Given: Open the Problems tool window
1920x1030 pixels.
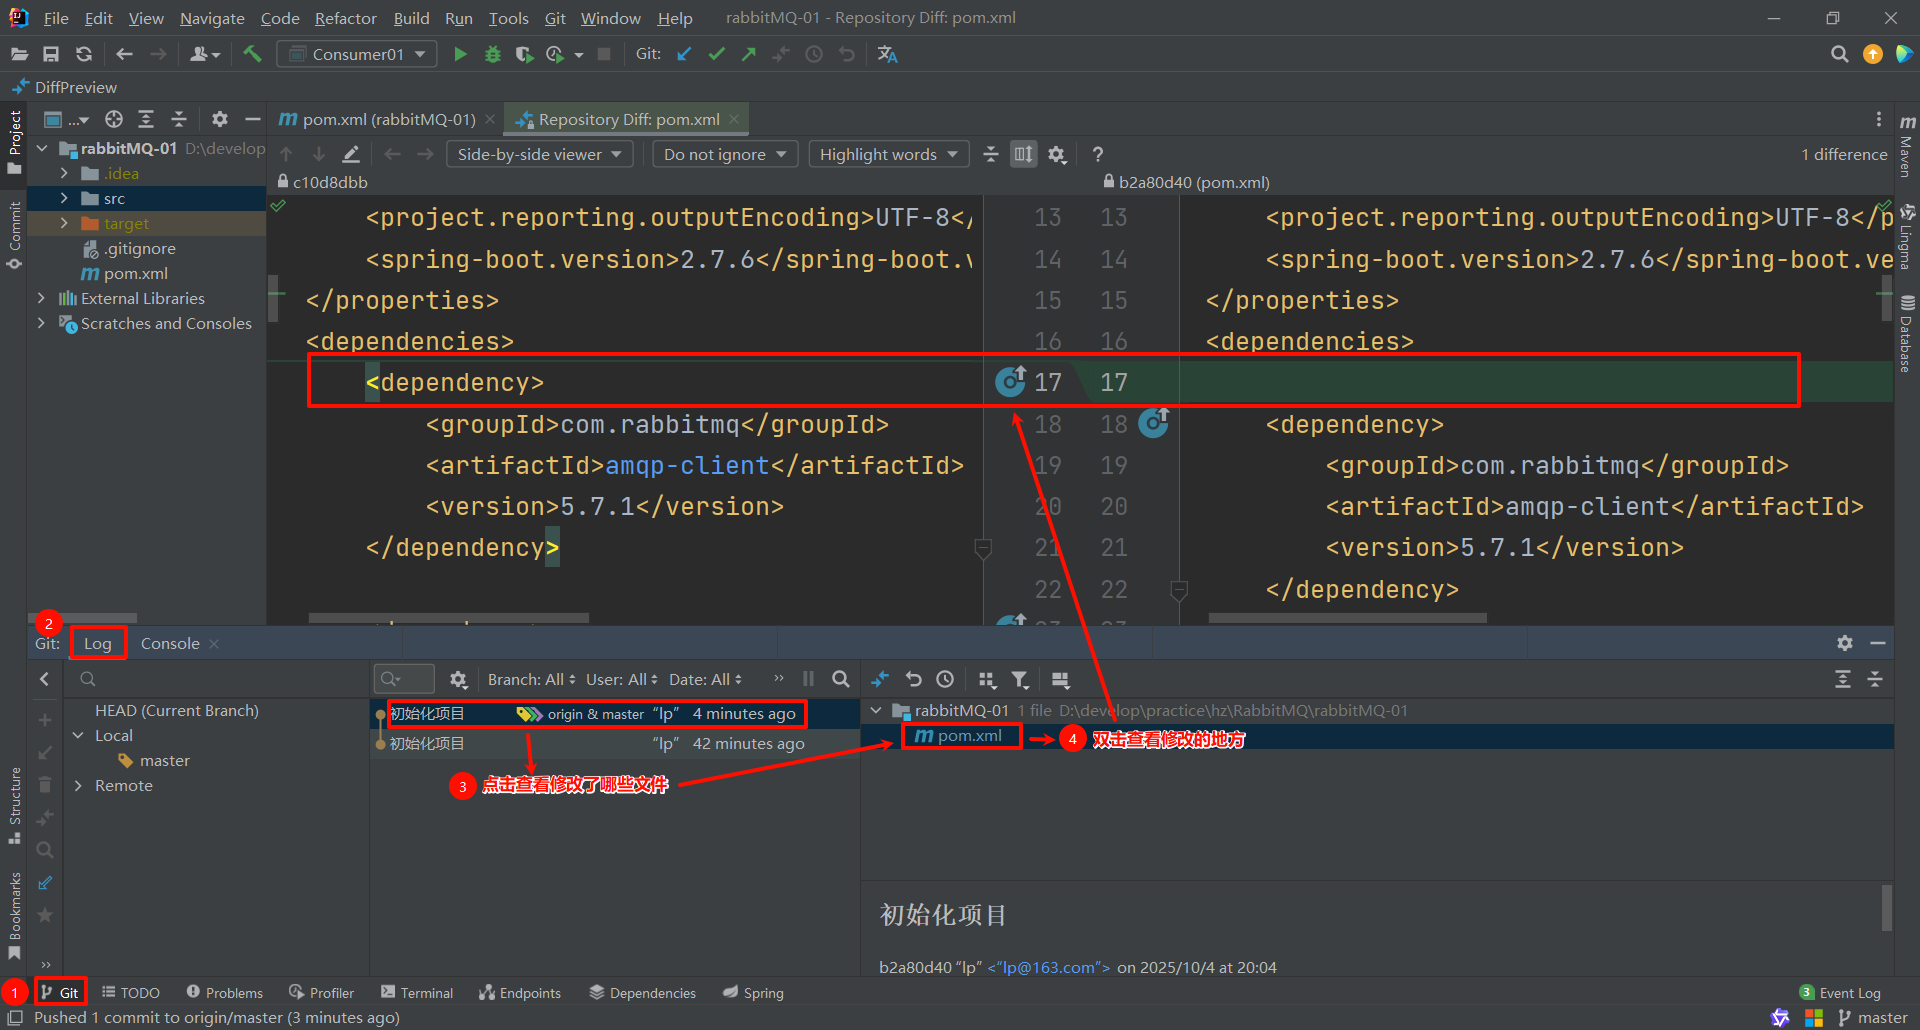Looking at the screenshot, I should (x=224, y=992).
